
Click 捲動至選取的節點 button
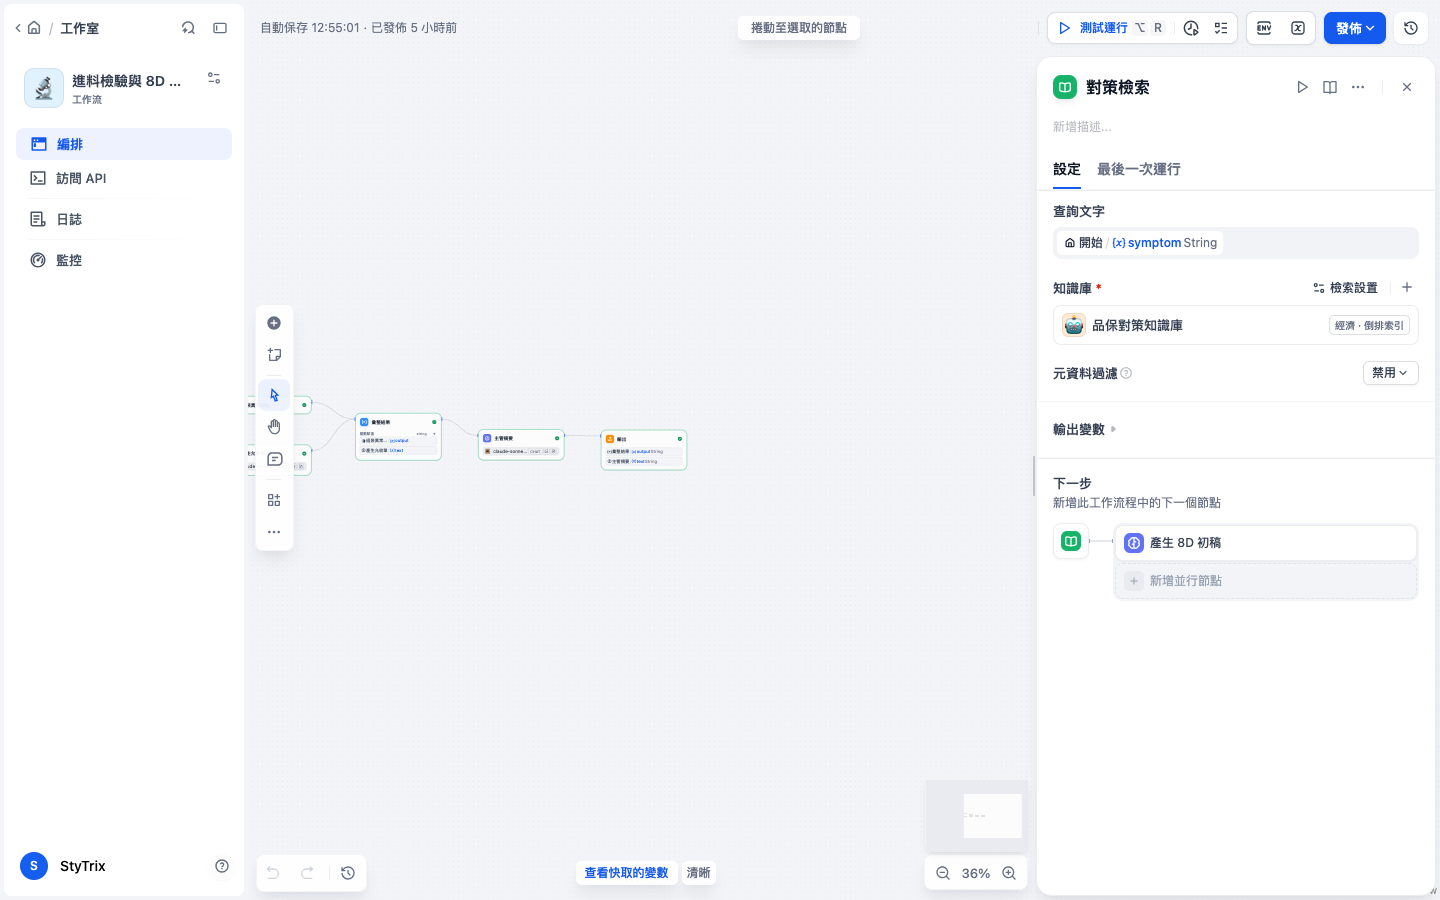[x=799, y=28]
